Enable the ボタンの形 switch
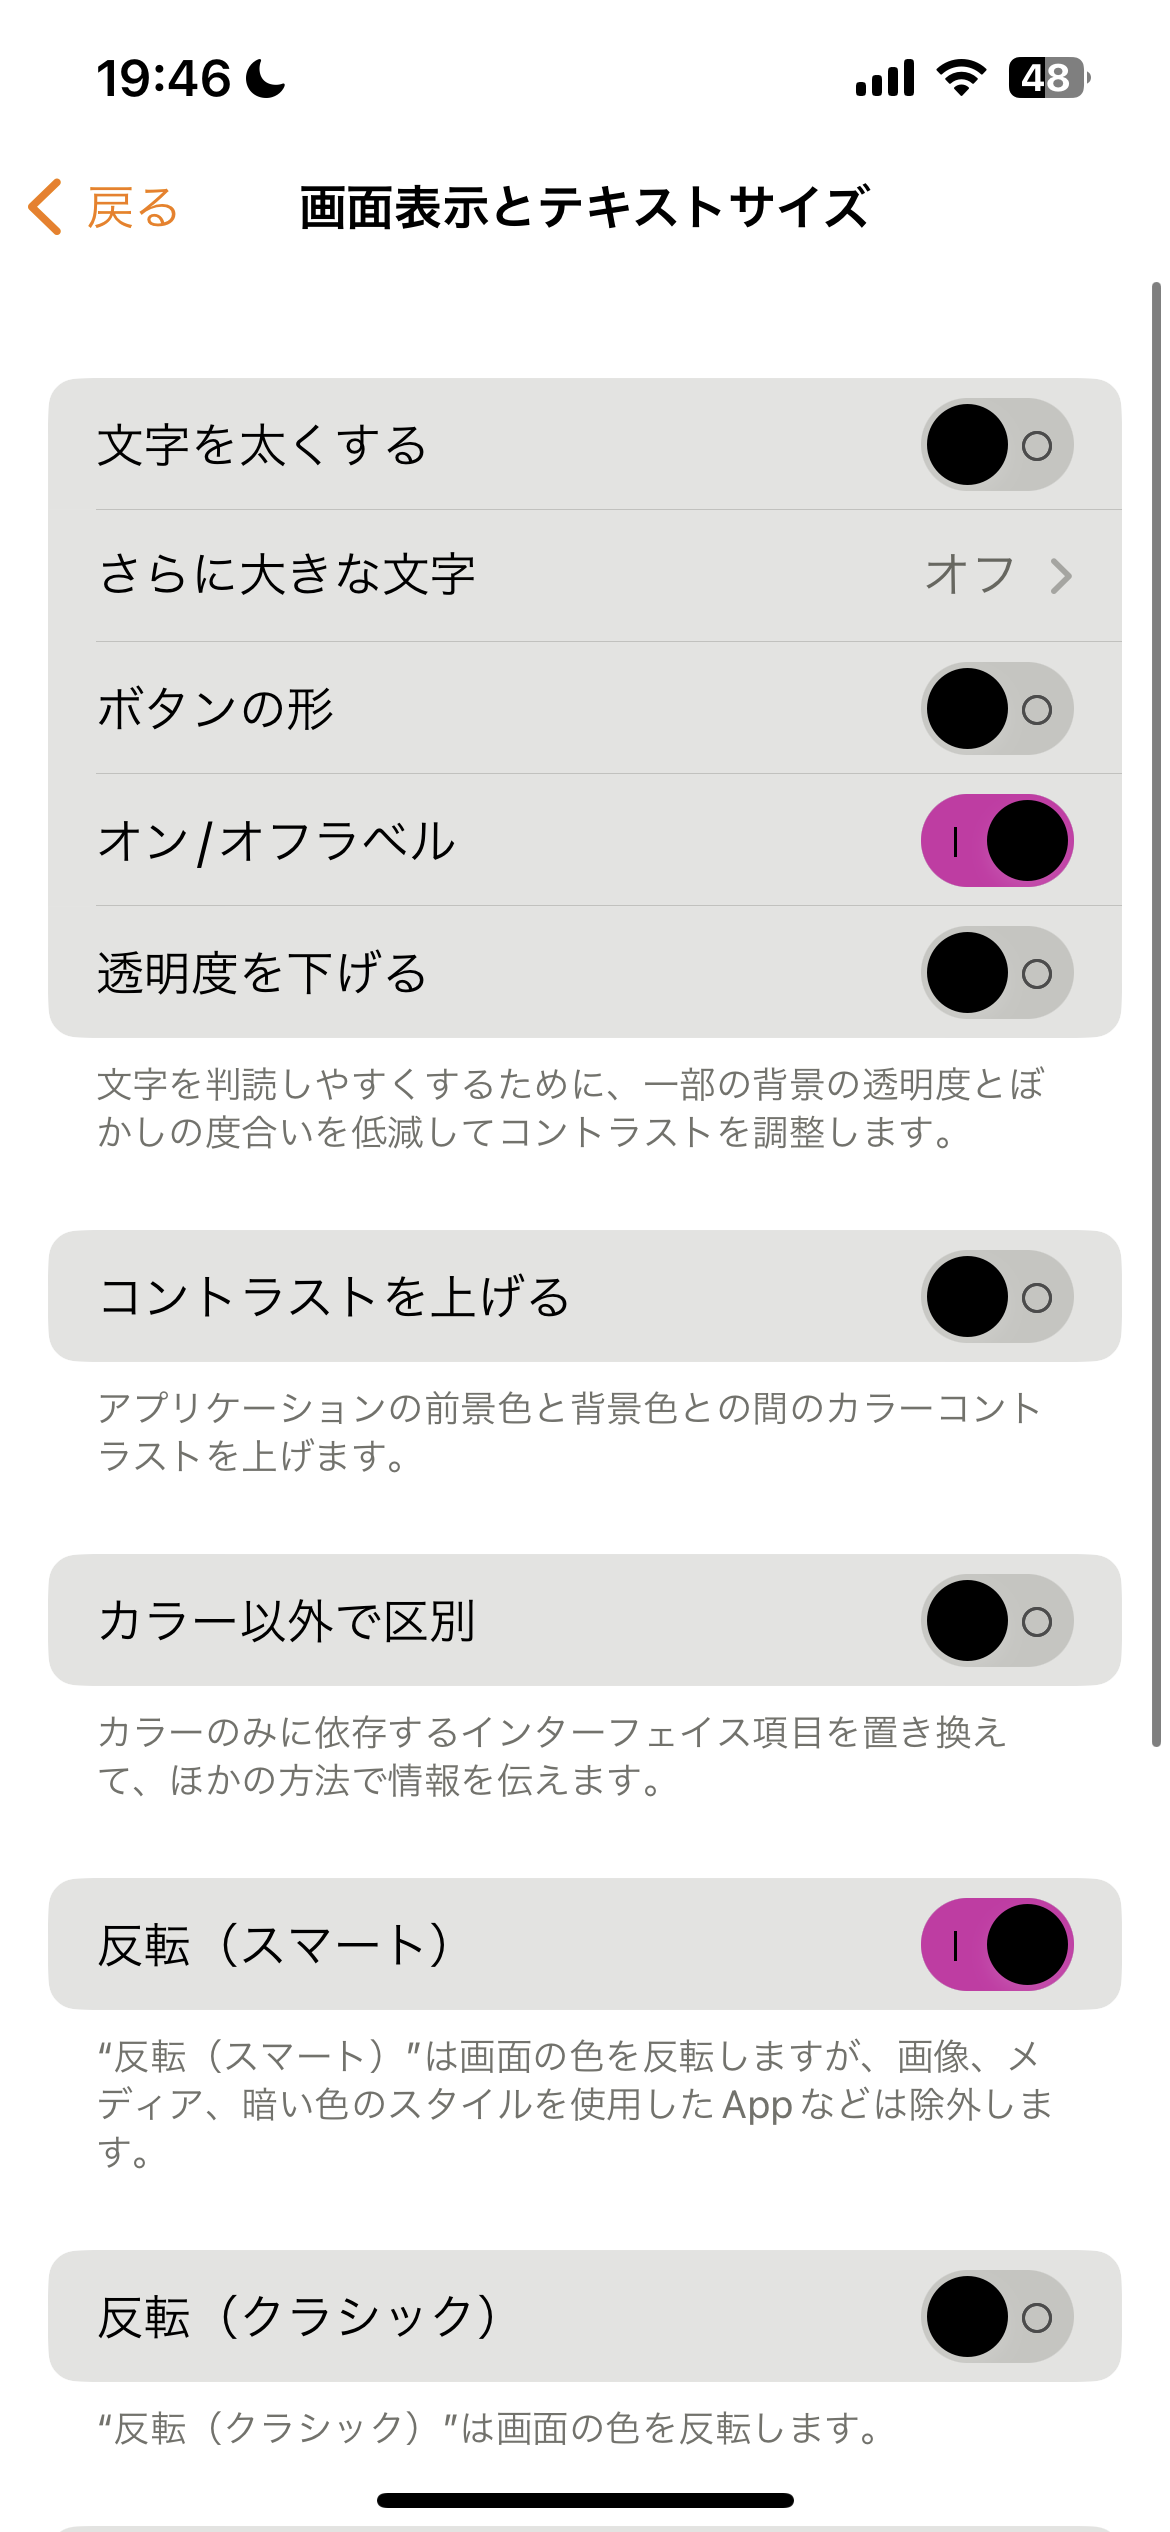1170x2532 pixels. coord(996,709)
